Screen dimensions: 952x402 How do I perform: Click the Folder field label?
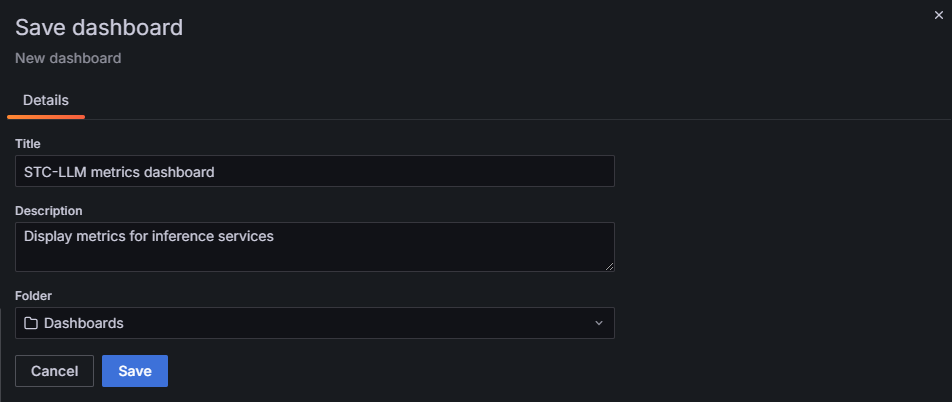pyautogui.click(x=33, y=296)
